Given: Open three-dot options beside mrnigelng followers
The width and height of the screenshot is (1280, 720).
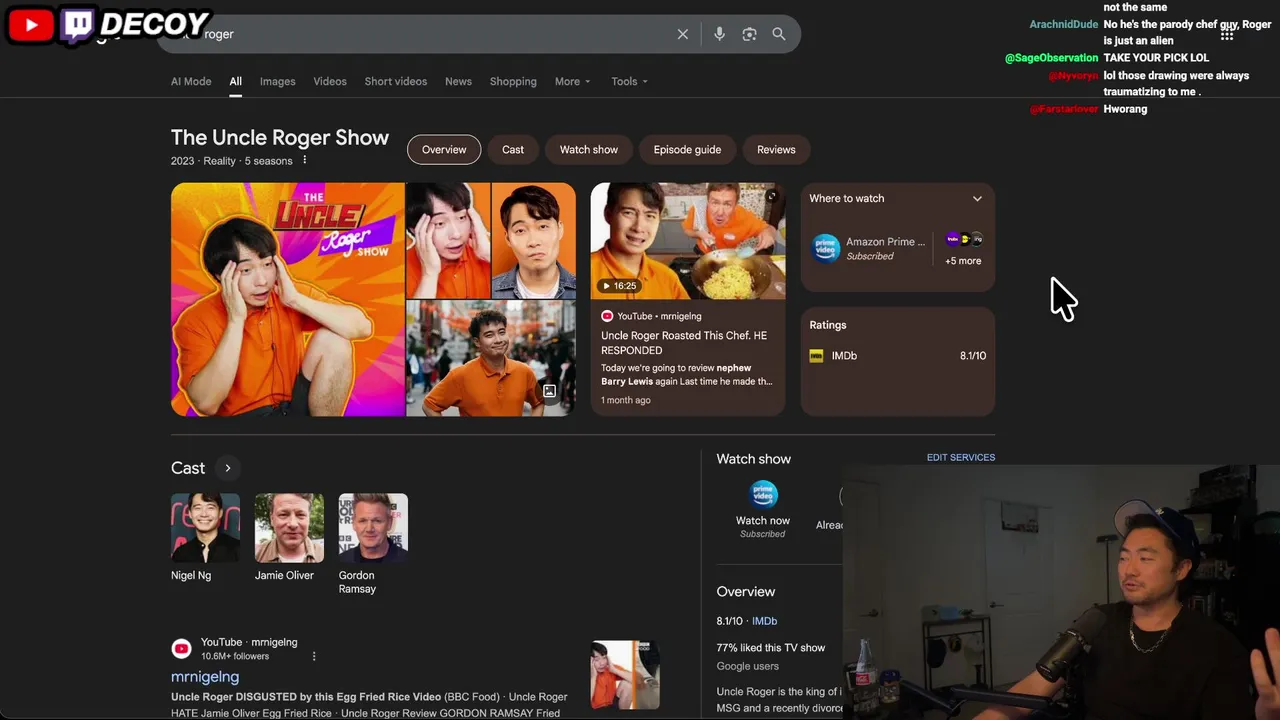Looking at the screenshot, I should pyautogui.click(x=314, y=656).
